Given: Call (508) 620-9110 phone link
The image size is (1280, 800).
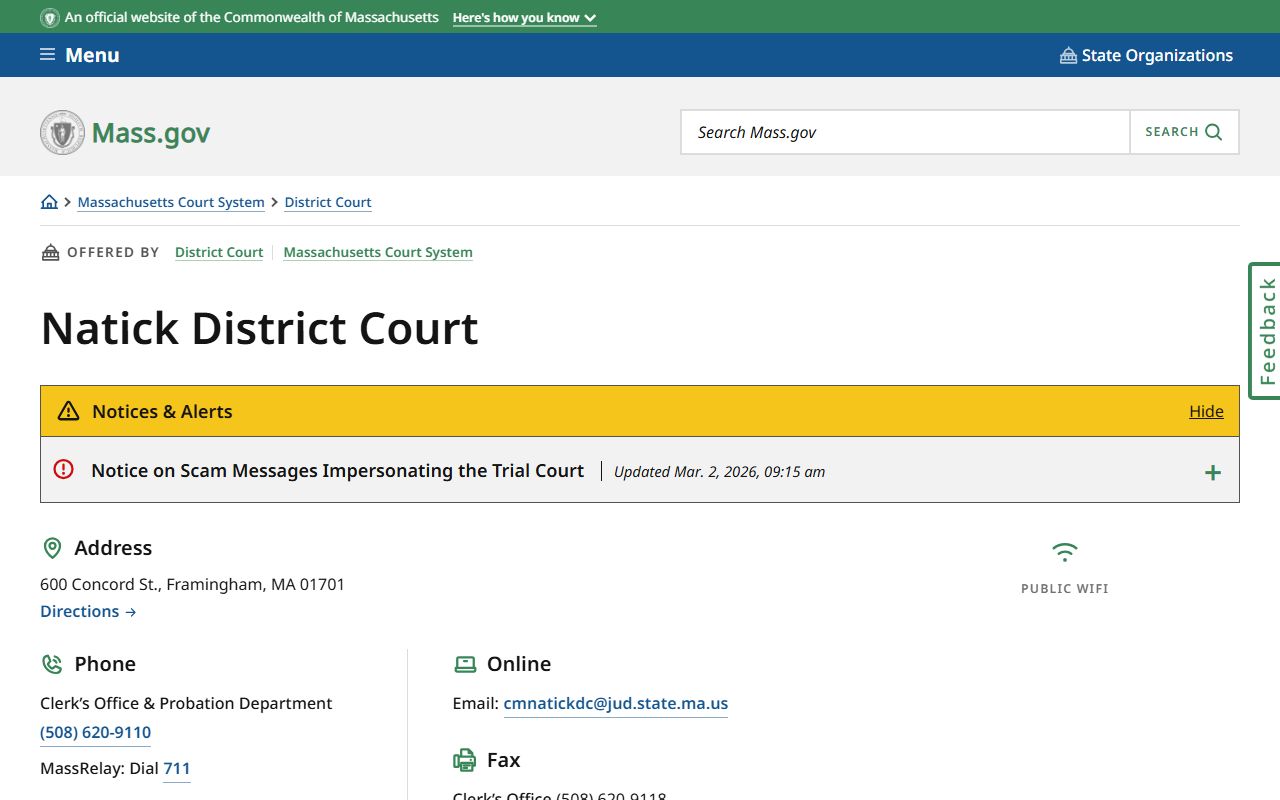Looking at the screenshot, I should 95,733.
